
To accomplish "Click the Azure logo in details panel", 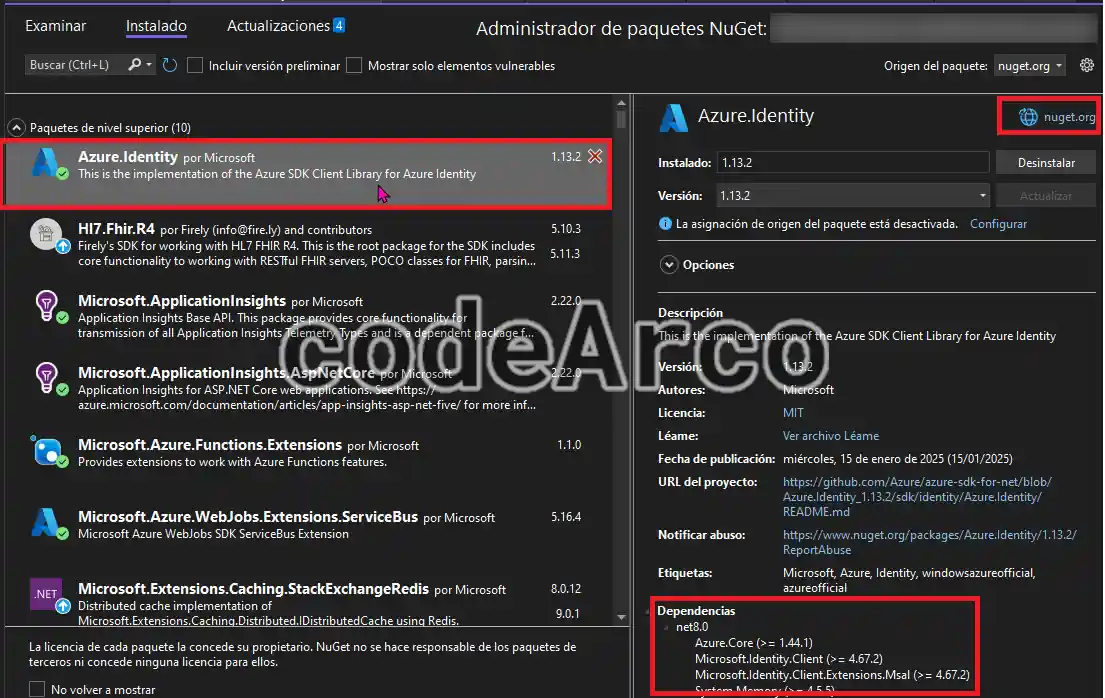I will [673, 118].
